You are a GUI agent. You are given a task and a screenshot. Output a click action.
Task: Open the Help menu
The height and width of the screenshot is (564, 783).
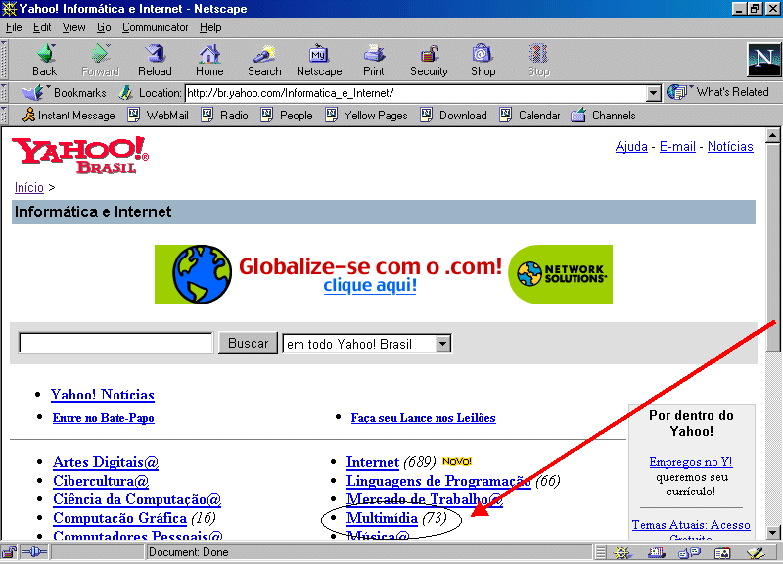pyautogui.click(x=211, y=27)
